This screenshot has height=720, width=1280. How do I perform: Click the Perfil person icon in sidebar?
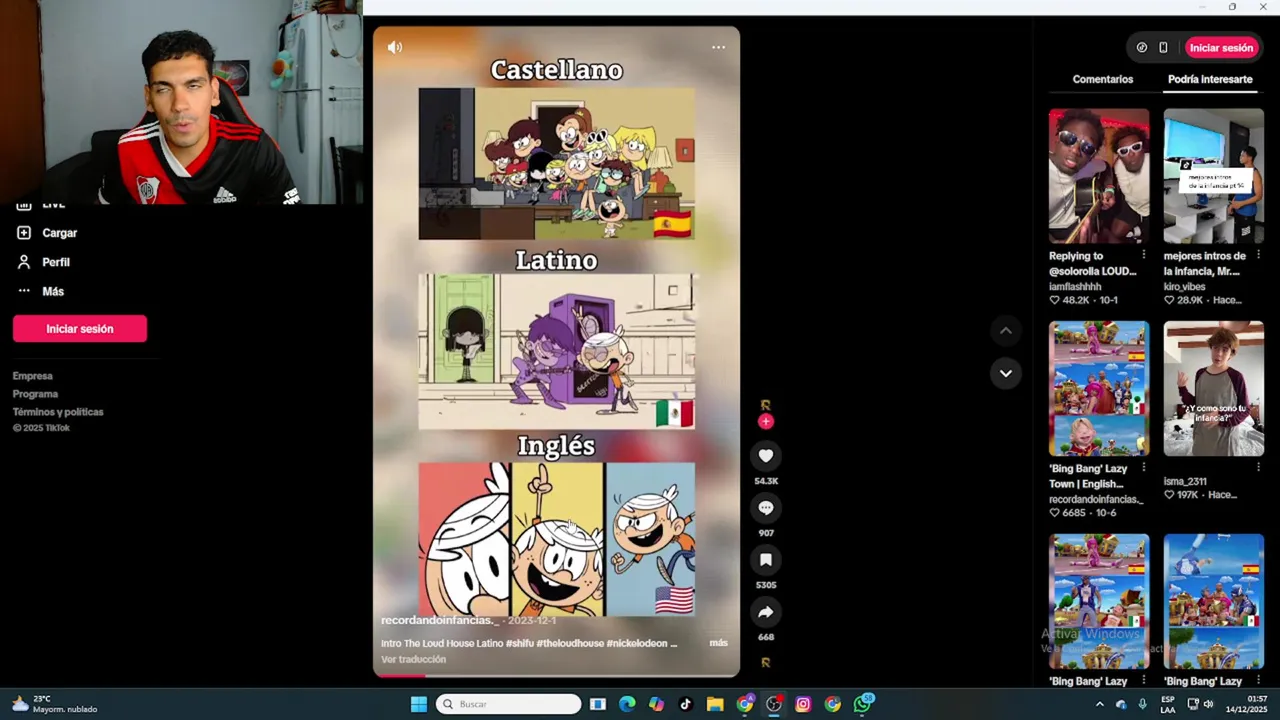[x=24, y=262]
